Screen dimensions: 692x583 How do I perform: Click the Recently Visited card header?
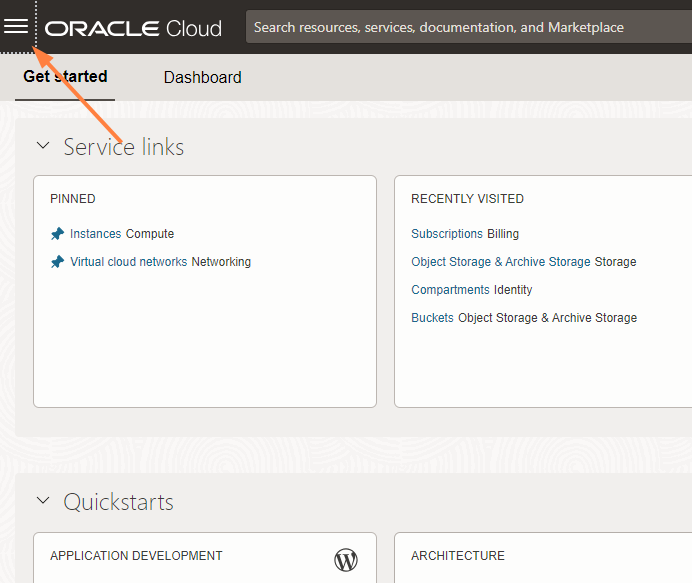pyautogui.click(x=467, y=199)
